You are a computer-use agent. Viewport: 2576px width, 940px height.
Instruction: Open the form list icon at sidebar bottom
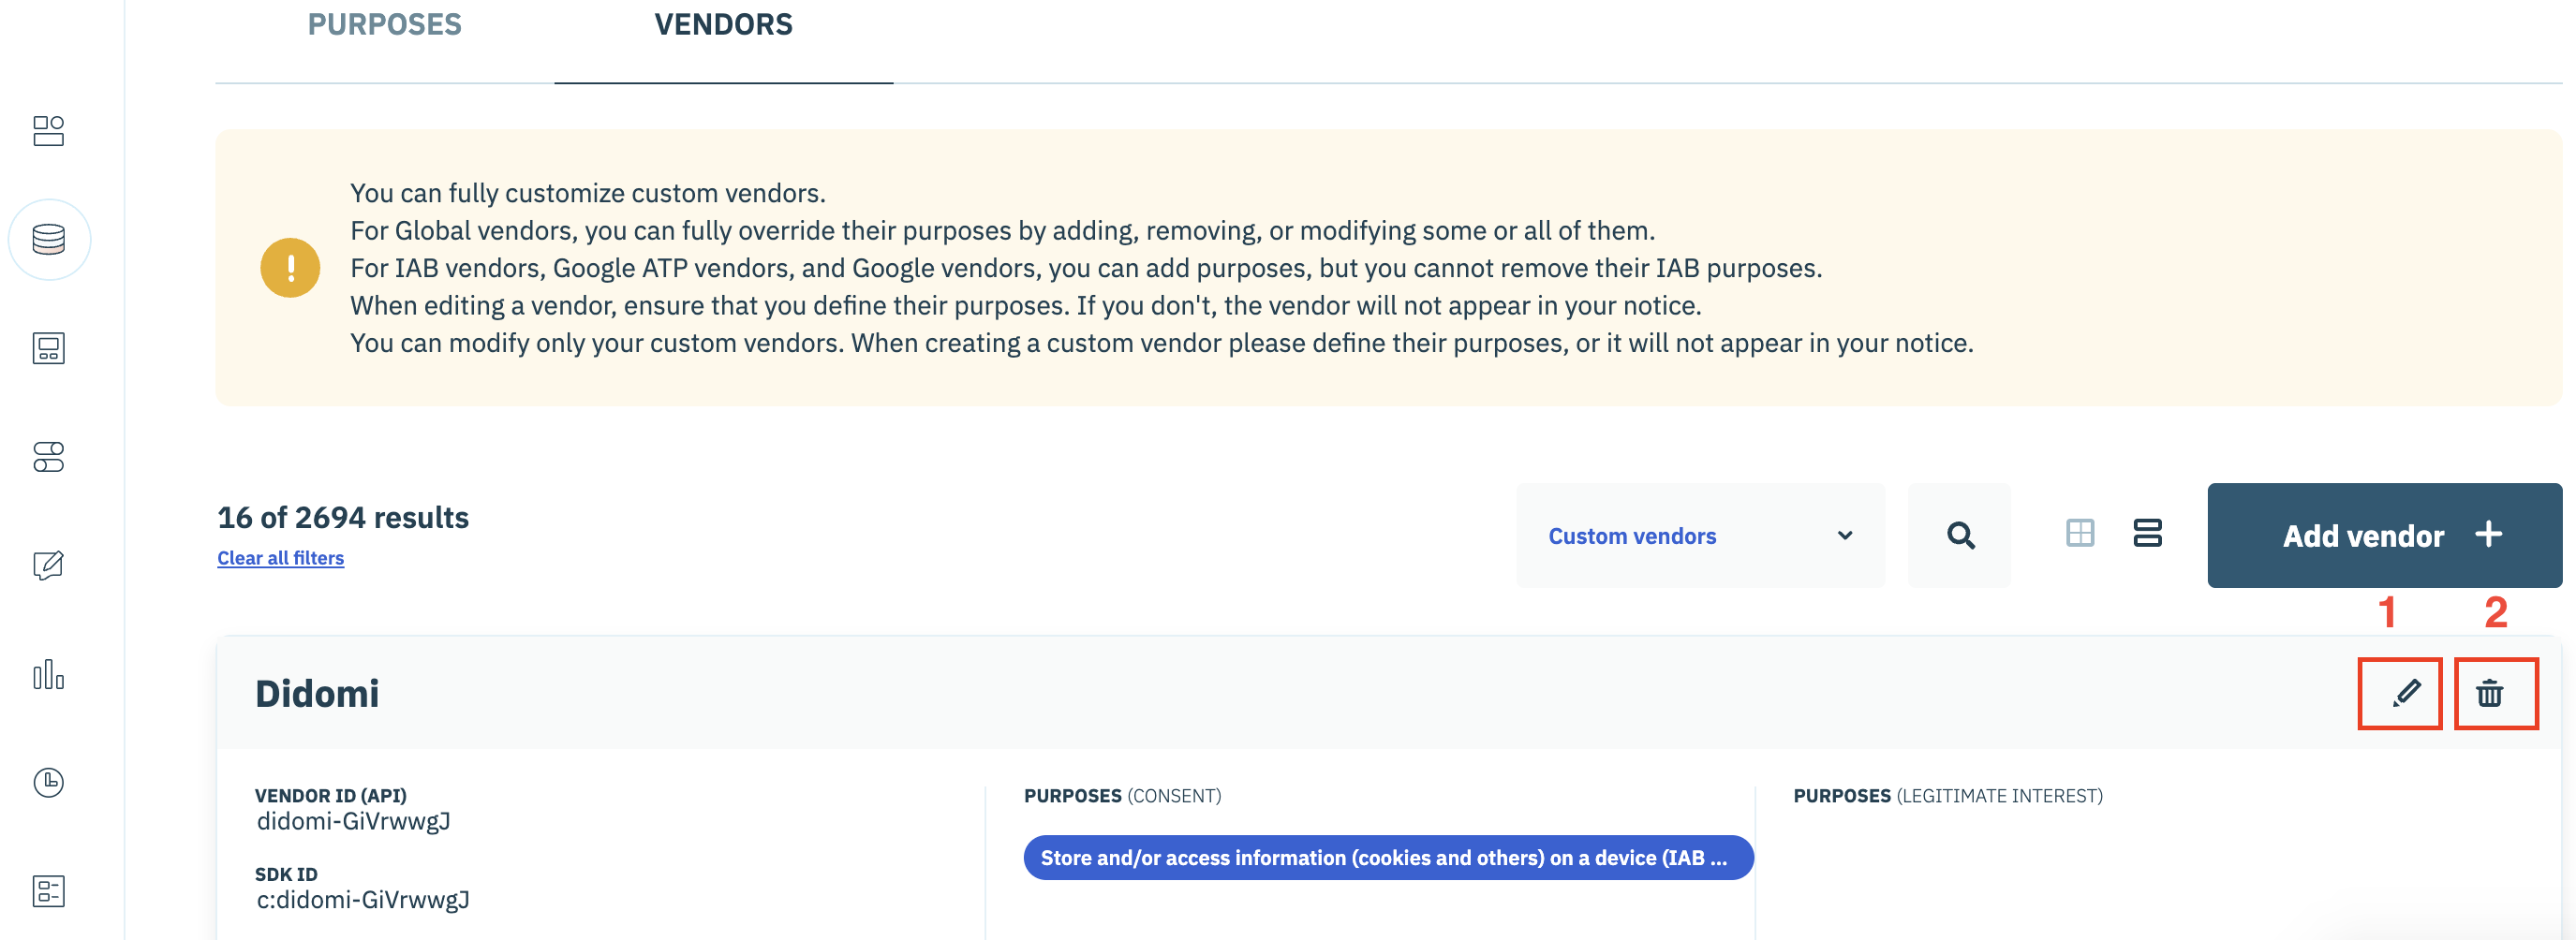click(48, 891)
